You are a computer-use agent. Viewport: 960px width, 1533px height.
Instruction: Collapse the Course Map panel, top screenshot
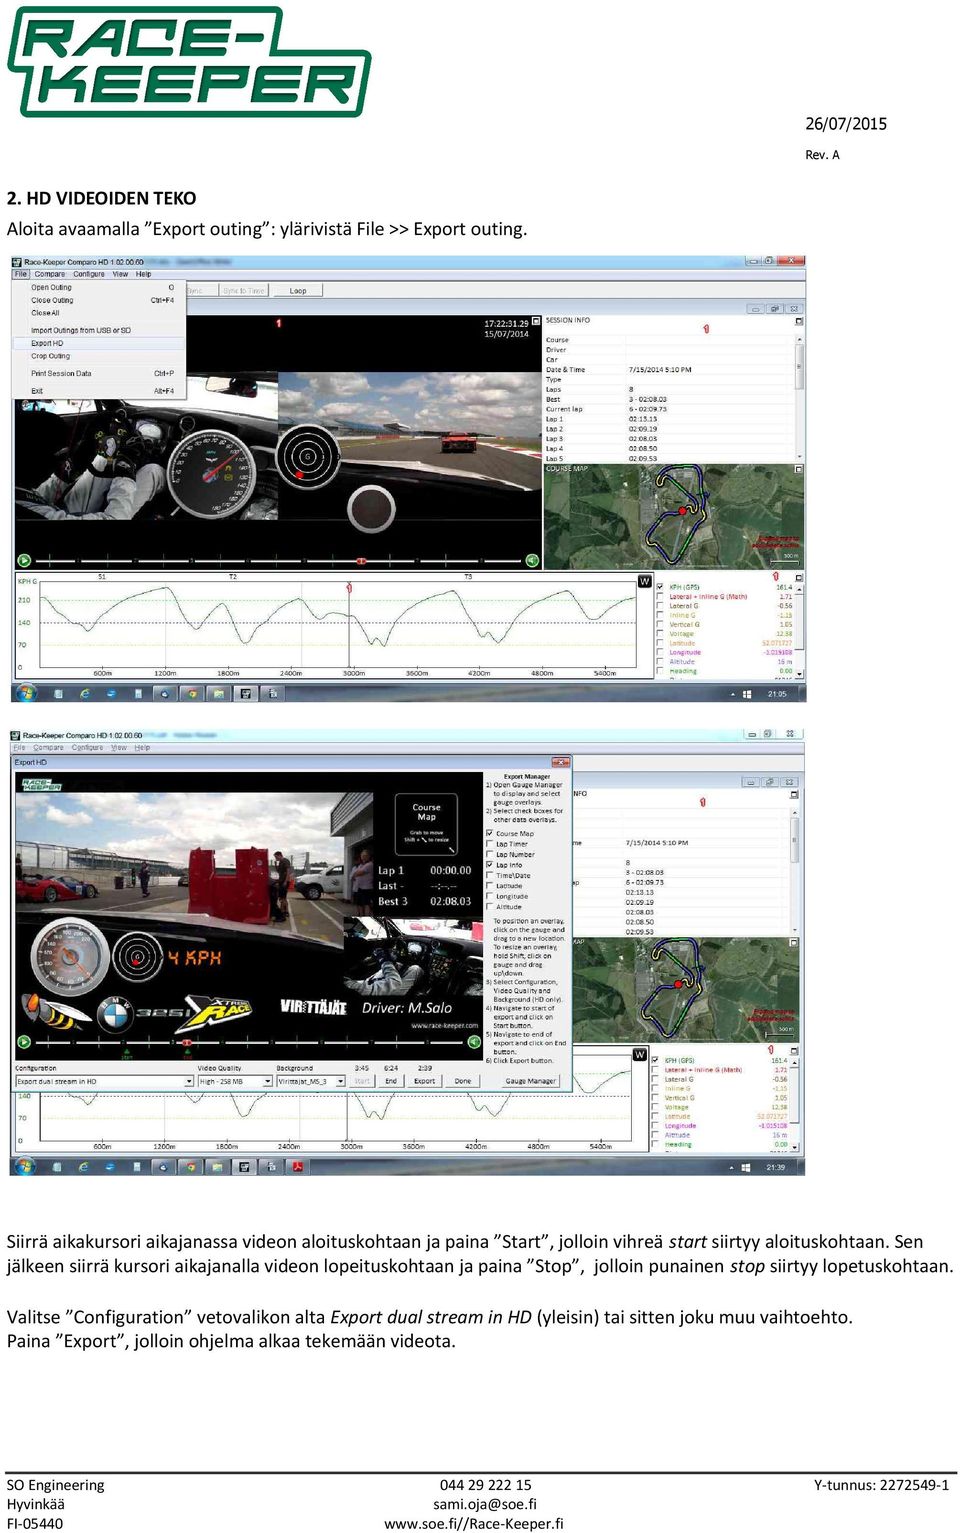pos(799,469)
